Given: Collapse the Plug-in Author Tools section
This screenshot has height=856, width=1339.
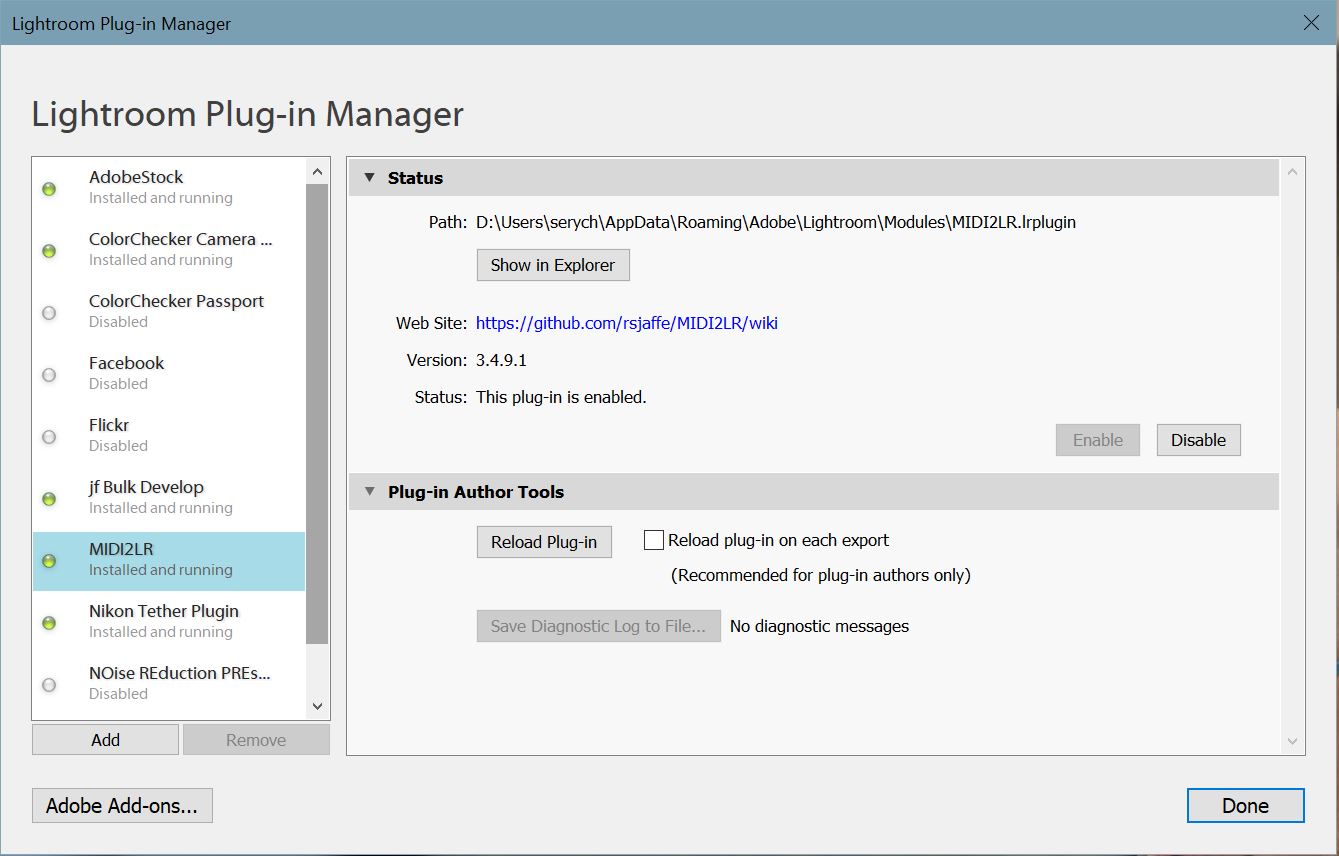Looking at the screenshot, I should [368, 492].
